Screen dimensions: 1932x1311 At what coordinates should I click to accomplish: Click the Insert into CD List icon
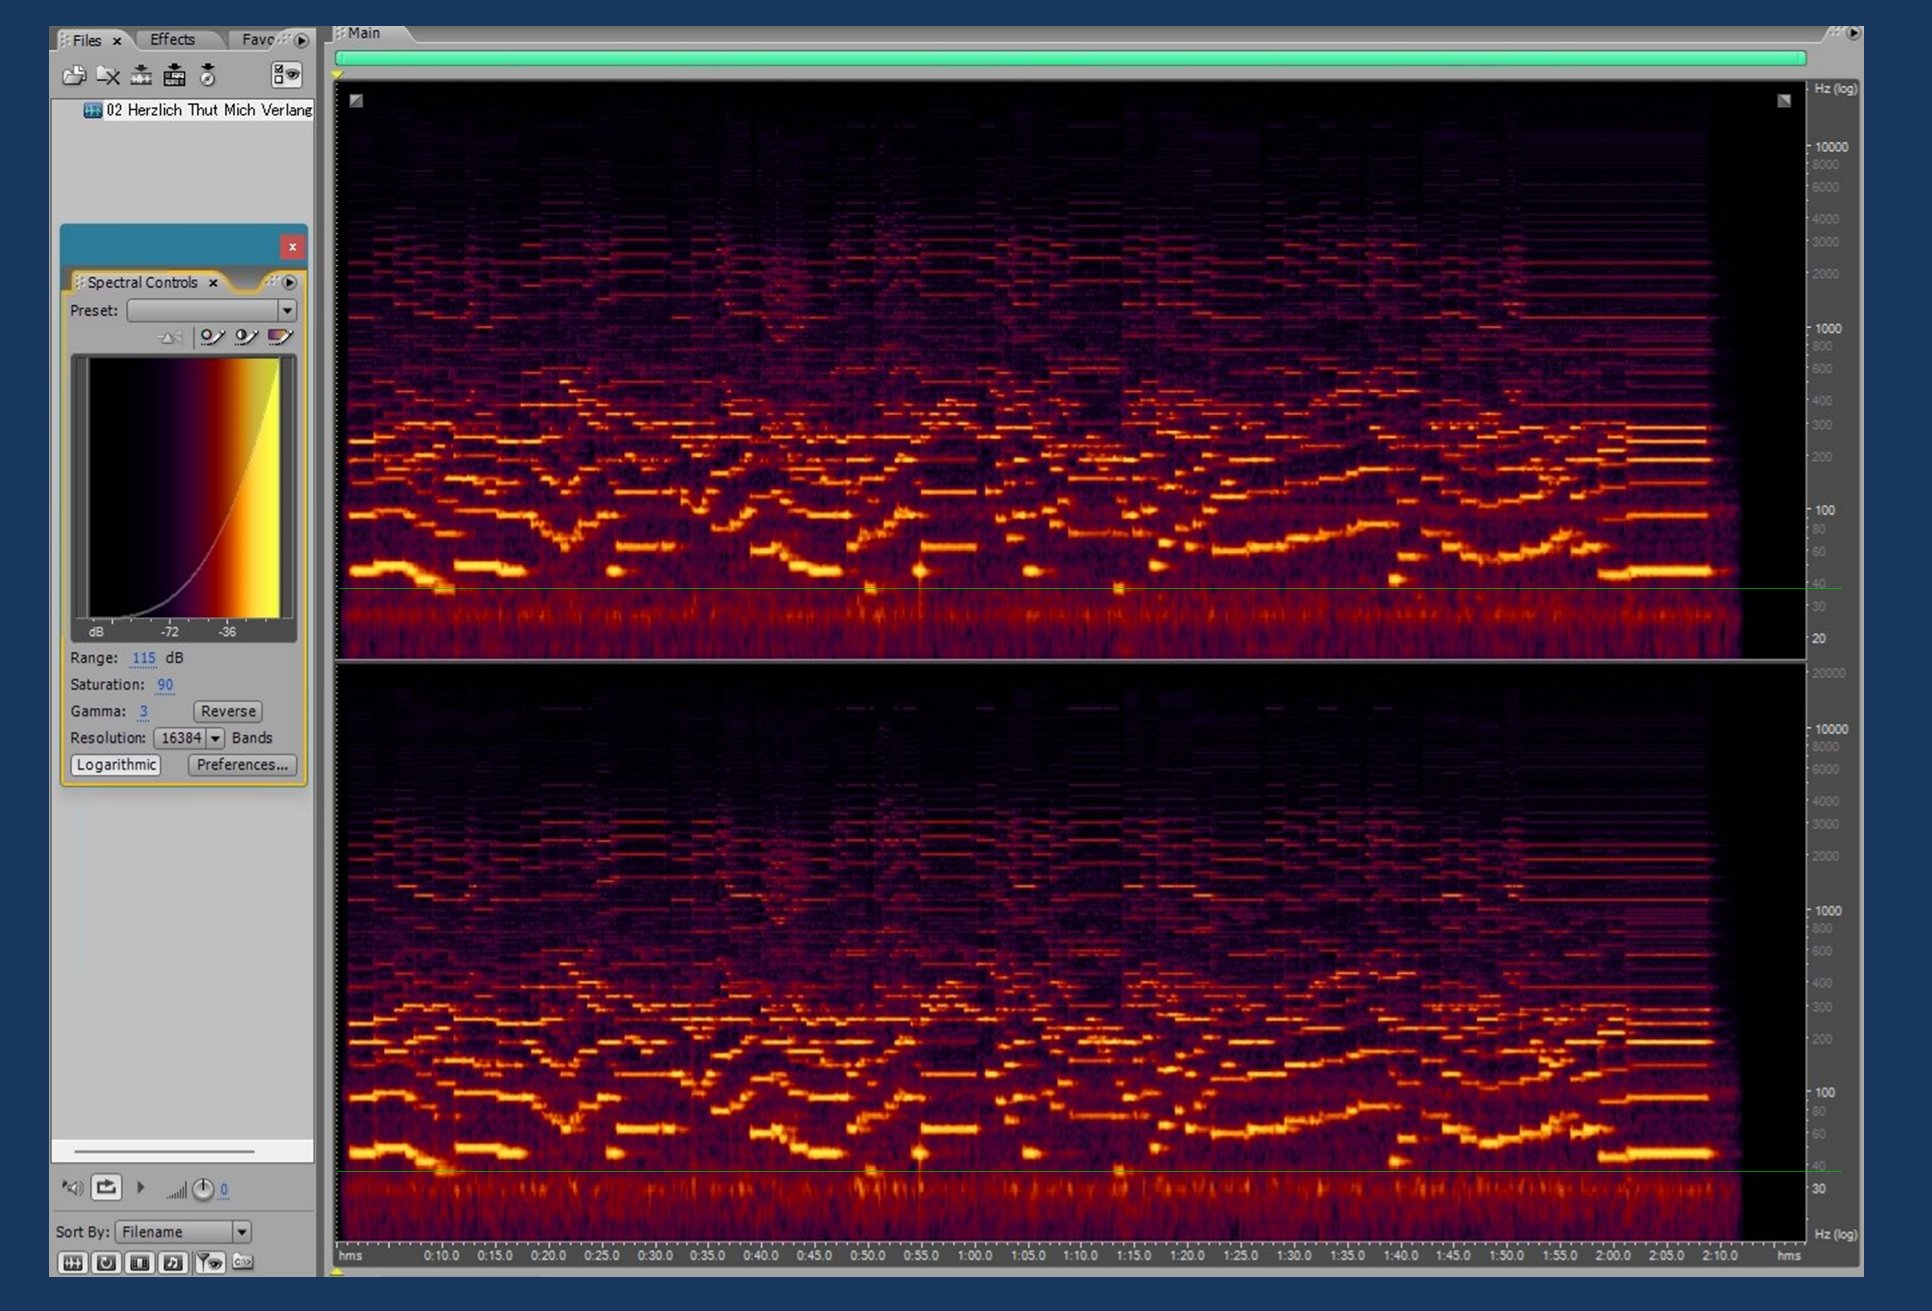click(208, 75)
